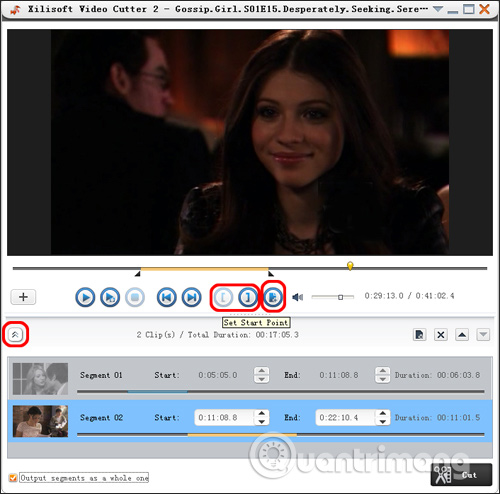Mute the volume speaker icon
The height and width of the screenshot is (494, 500).
297,297
